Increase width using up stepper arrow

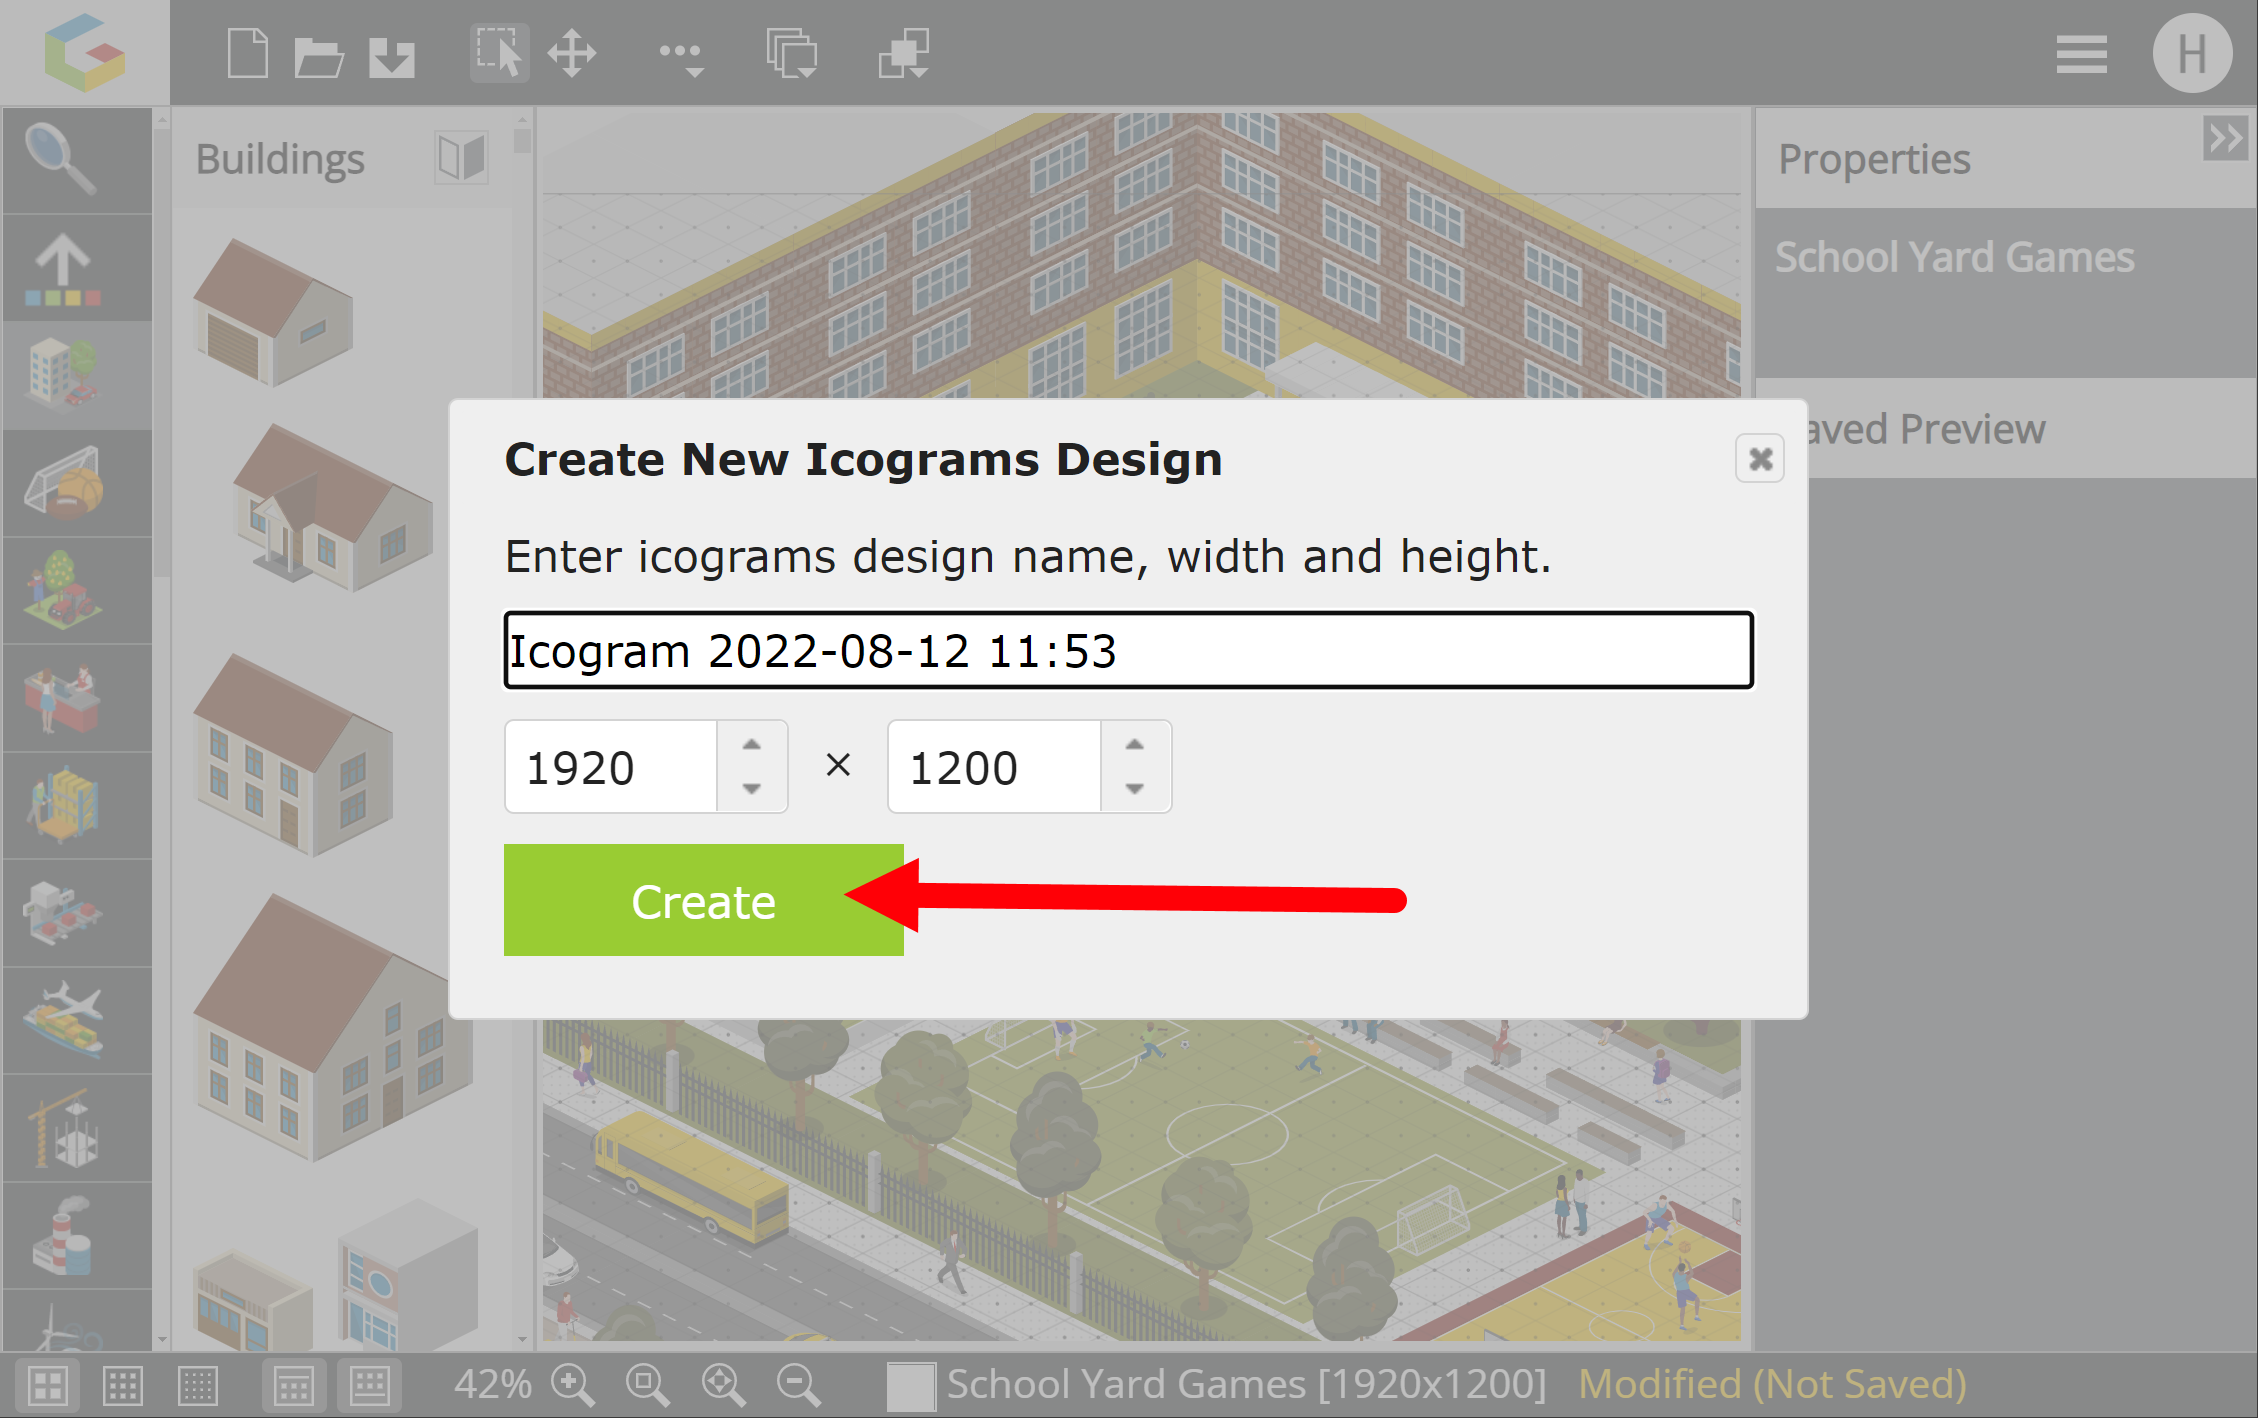[752, 745]
